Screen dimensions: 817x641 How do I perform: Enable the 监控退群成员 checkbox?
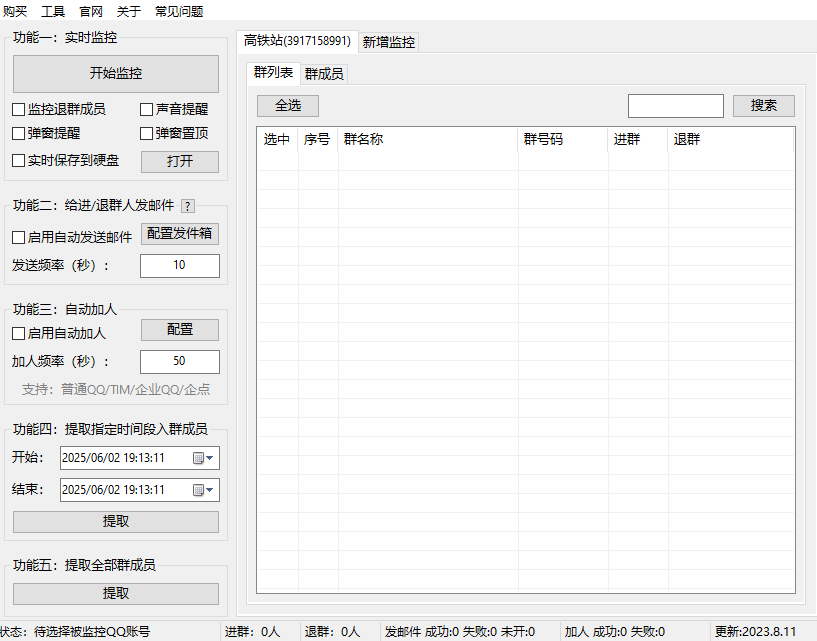coord(19,110)
